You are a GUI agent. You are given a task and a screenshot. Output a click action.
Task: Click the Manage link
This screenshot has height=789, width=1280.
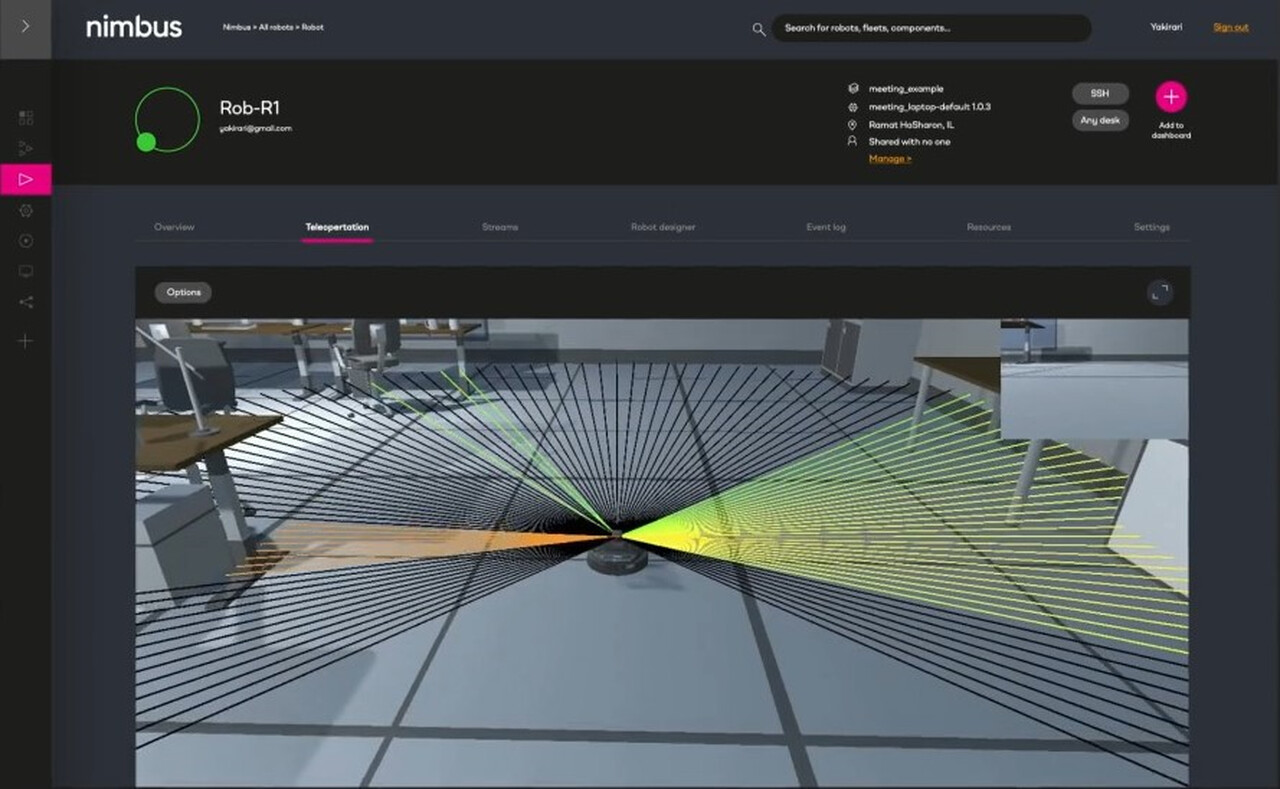[x=890, y=159]
